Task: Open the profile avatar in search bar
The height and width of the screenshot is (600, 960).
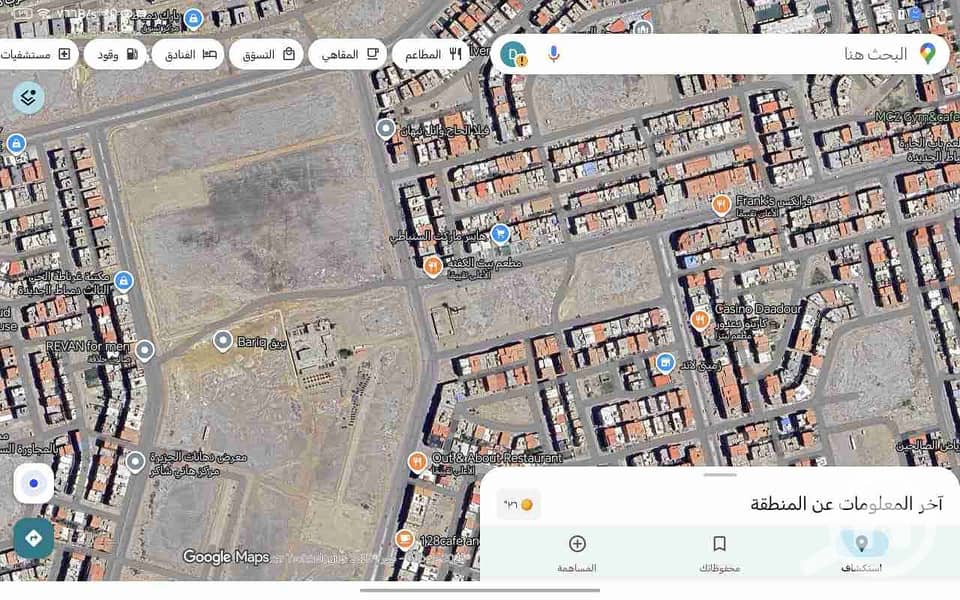Action: (514, 54)
